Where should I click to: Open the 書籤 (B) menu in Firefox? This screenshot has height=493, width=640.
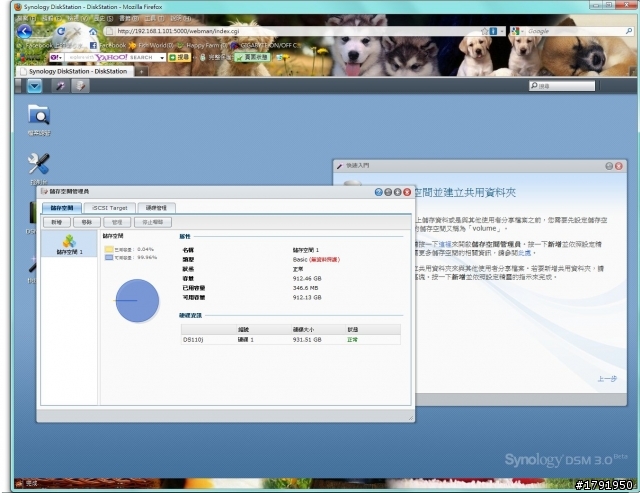[x=129, y=18]
